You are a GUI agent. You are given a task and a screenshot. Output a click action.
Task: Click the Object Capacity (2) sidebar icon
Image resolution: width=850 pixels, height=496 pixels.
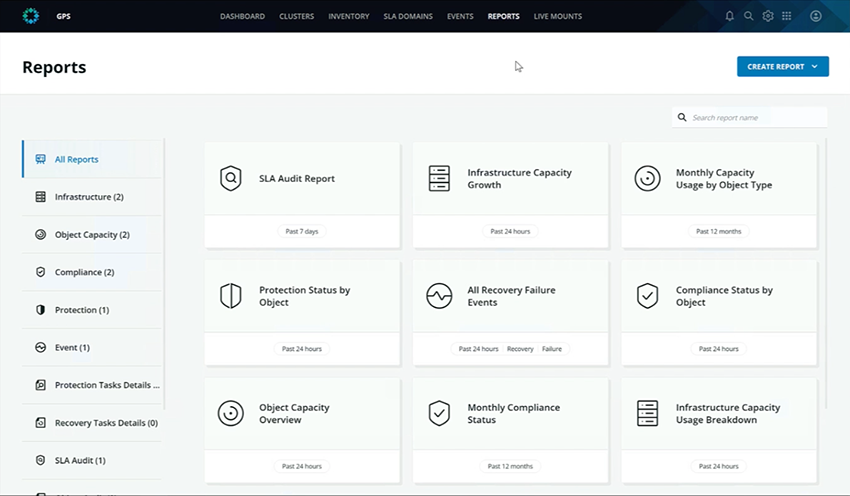41,234
